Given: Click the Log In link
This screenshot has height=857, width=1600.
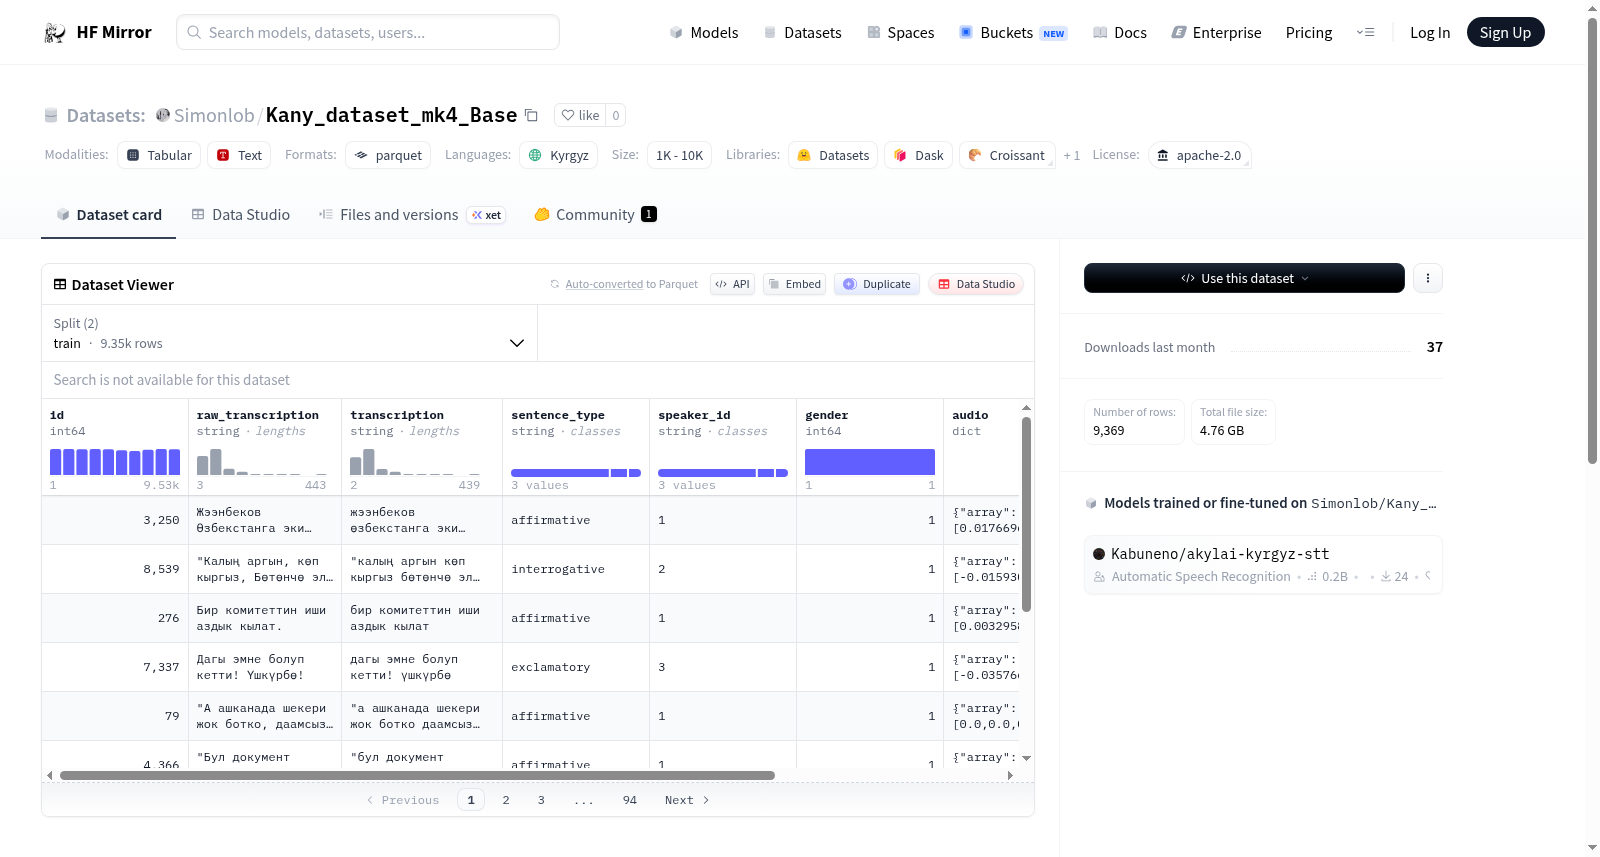Looking at the screenshot, I should (1430, 33).
